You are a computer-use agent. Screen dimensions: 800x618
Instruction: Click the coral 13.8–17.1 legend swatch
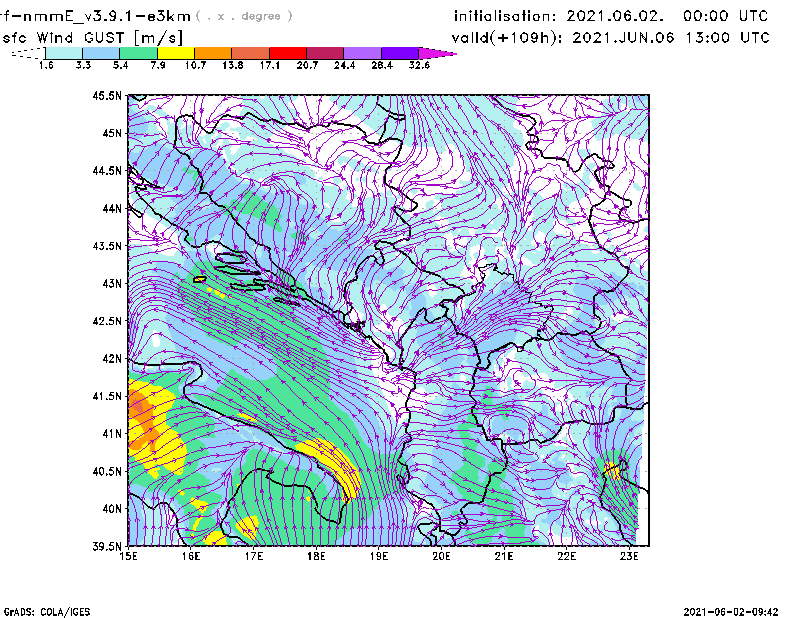pos(251,53)
